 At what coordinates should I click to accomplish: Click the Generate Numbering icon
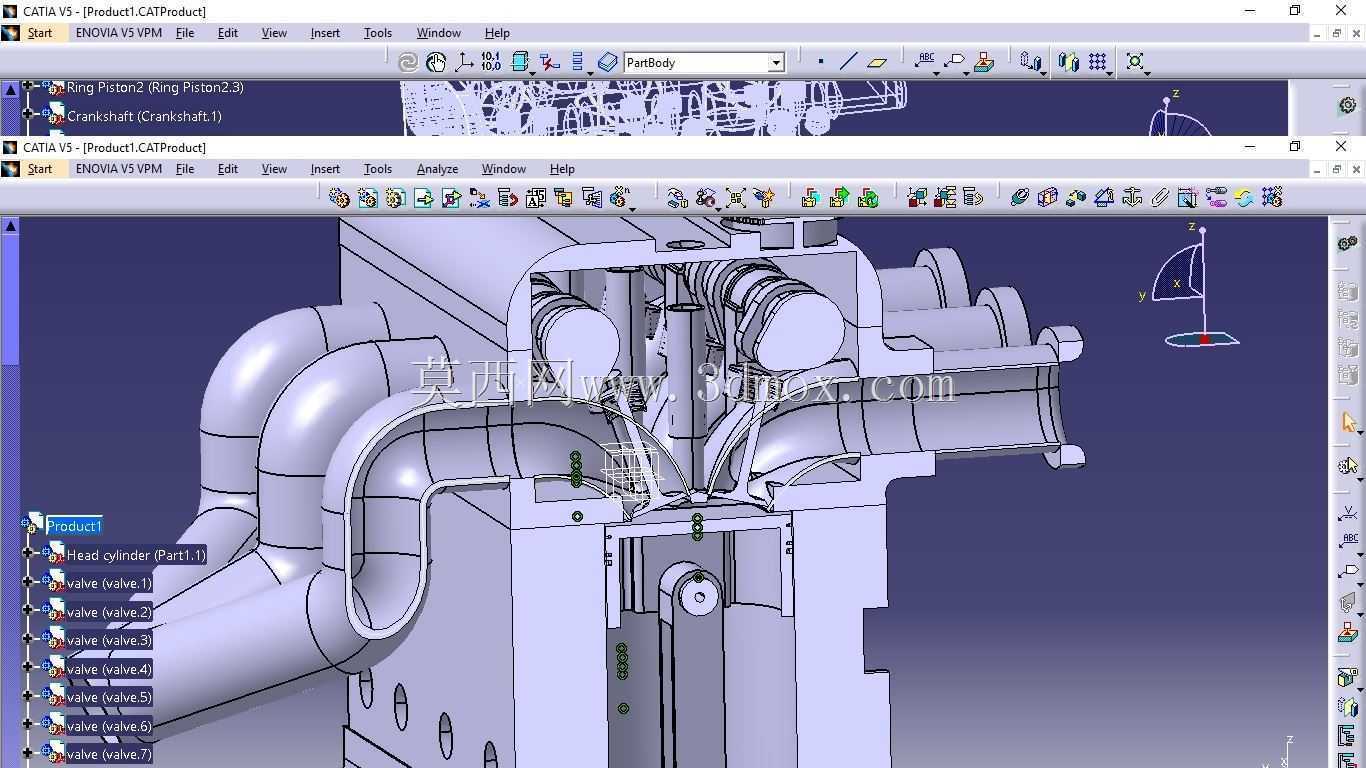[535, 197]
